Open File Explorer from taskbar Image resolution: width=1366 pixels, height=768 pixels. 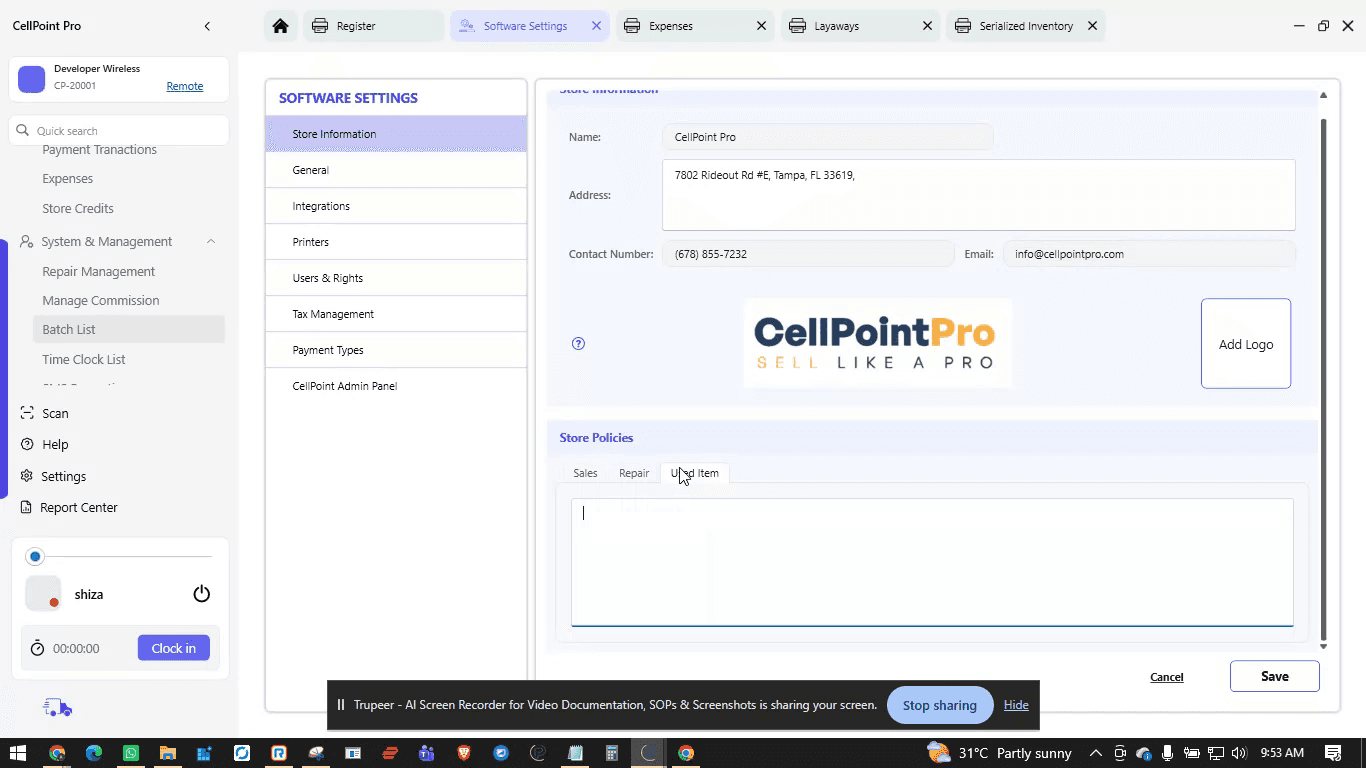pyautogui.click(x=168, y=753)
